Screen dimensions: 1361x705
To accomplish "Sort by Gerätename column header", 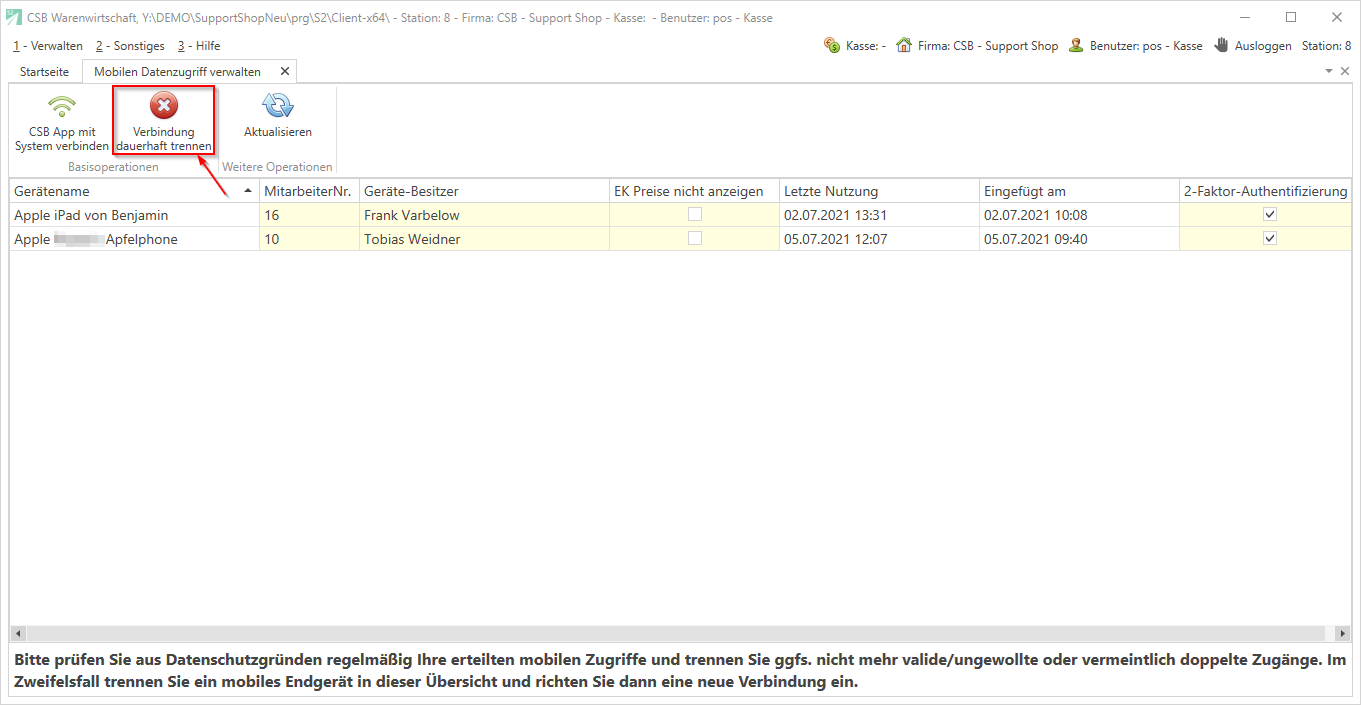I will click(134, 191).
